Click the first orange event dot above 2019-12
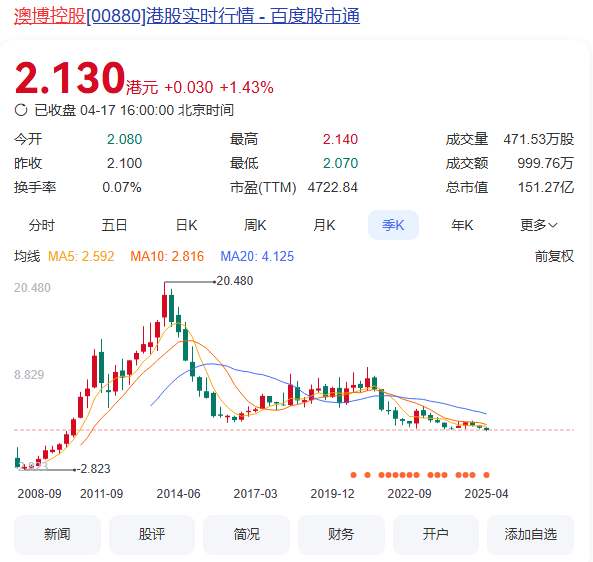Viewport: 593px width, 562px height. 354,475
